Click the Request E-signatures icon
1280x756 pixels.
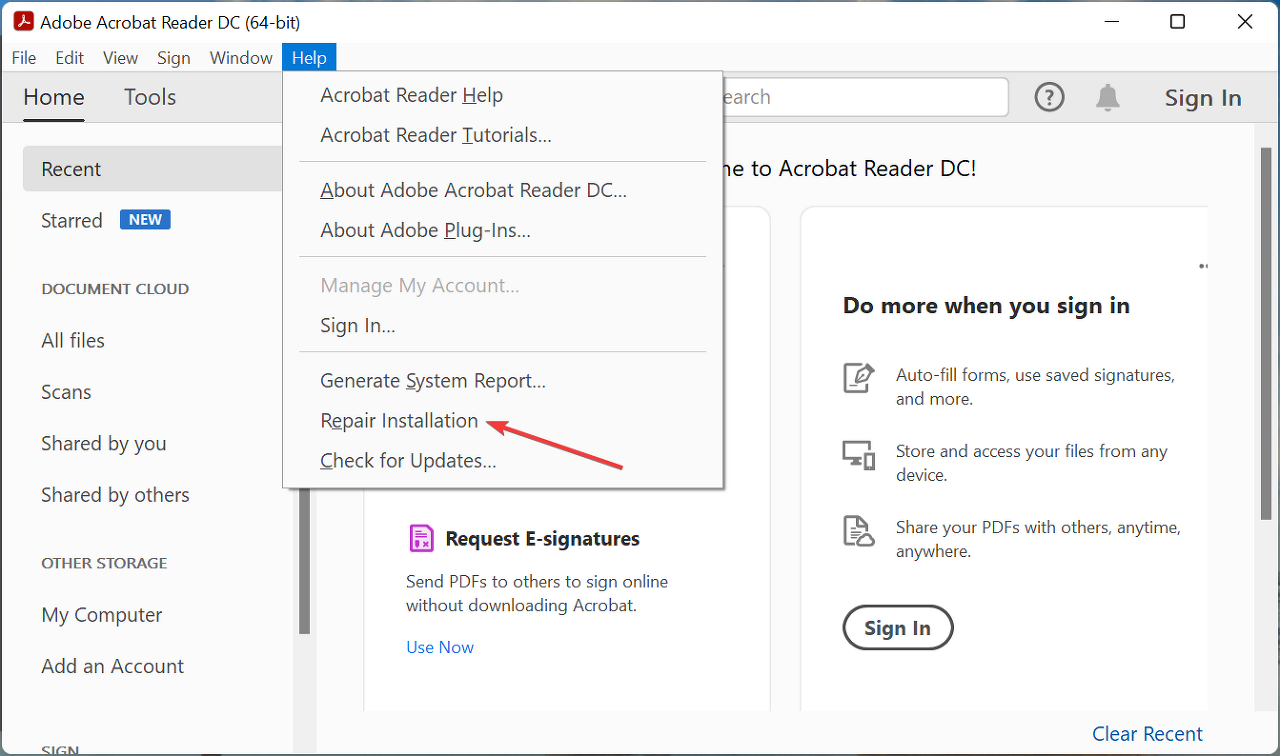(x=421, y=538)
